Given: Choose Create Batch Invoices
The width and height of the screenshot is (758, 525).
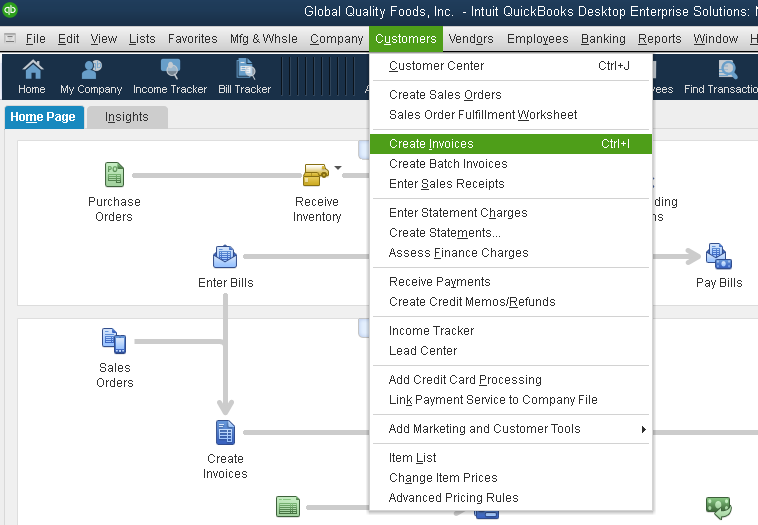Looking at the screenshot, I should (x=511, y=164).
